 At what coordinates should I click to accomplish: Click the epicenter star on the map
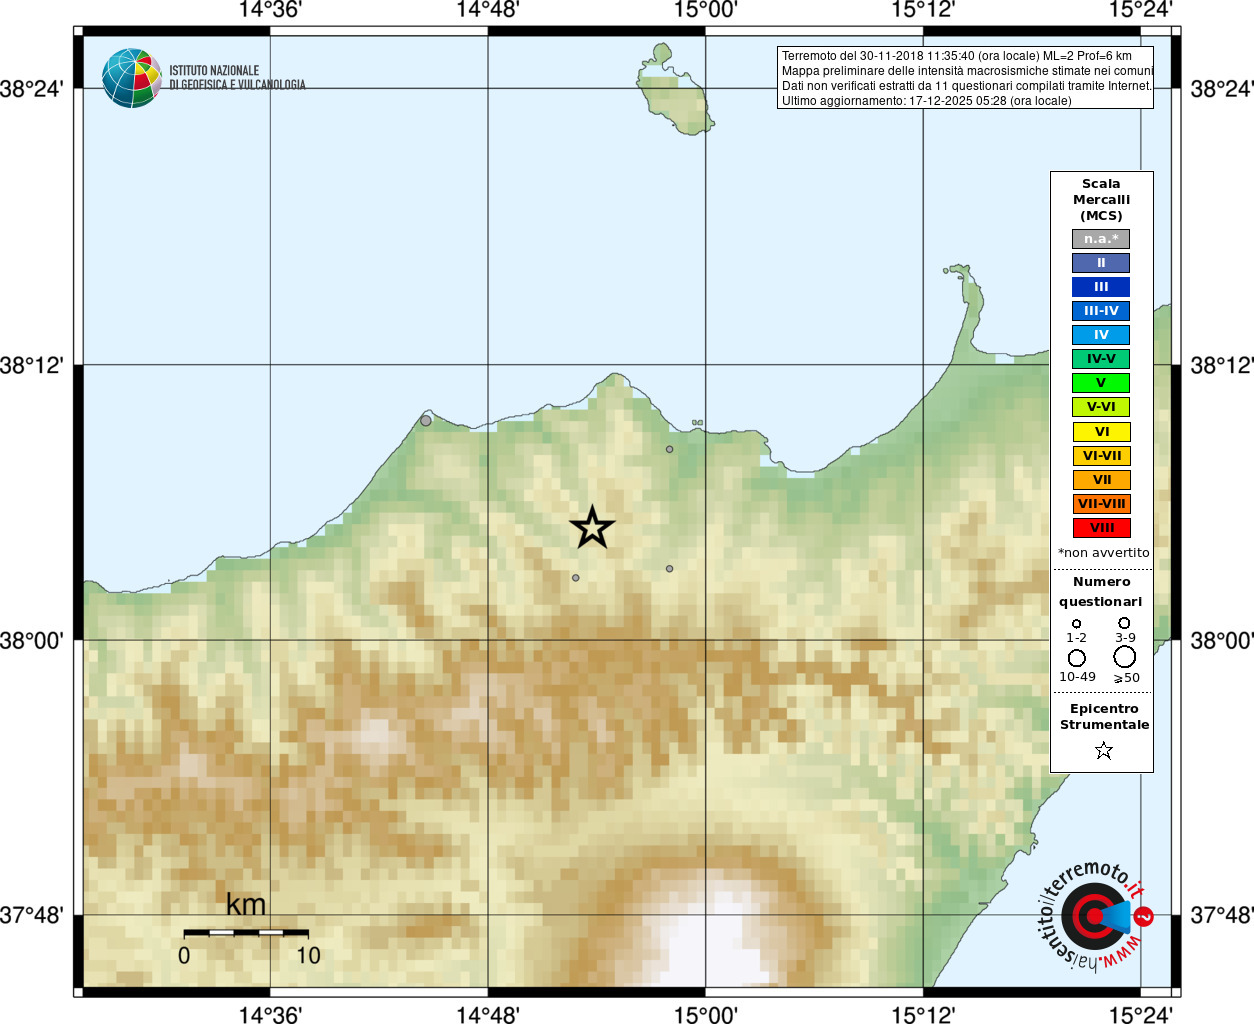click(592, 527)
